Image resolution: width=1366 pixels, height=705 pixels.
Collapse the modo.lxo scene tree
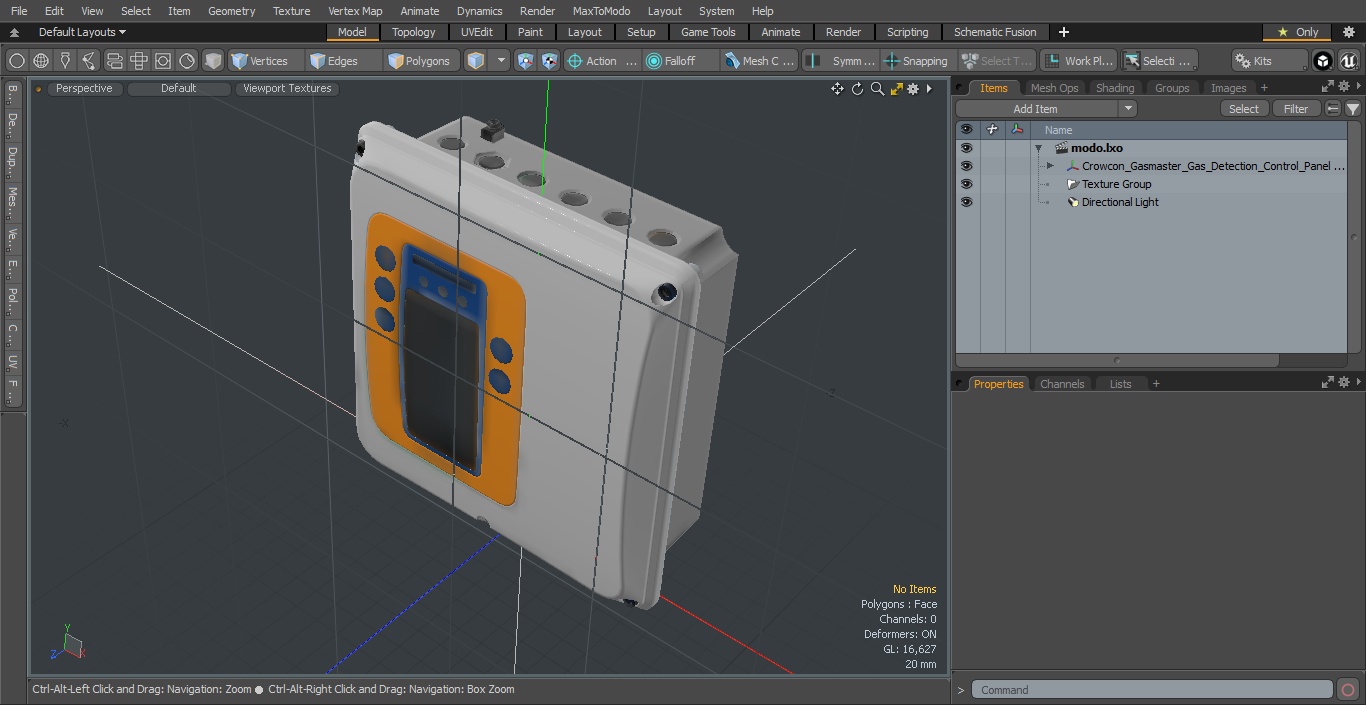pos(1038,148)
